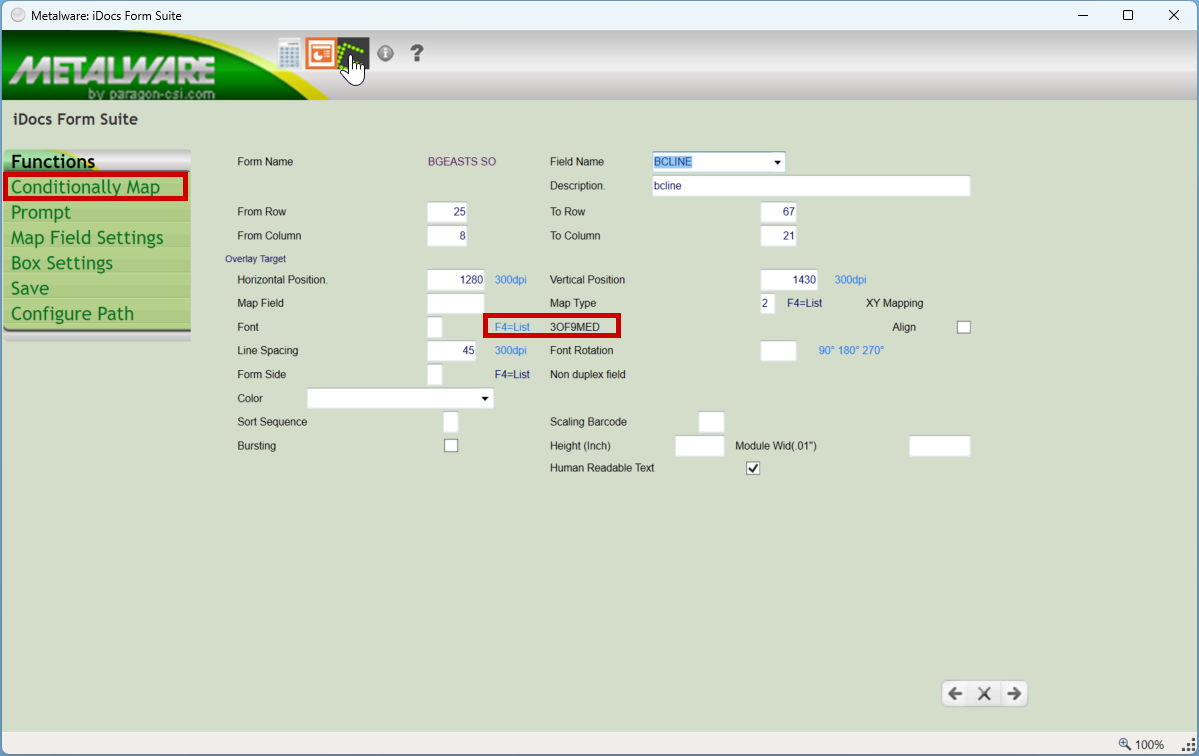Click the X cancel navigation button
The image size is (1199, 756).
click(984, 693)
